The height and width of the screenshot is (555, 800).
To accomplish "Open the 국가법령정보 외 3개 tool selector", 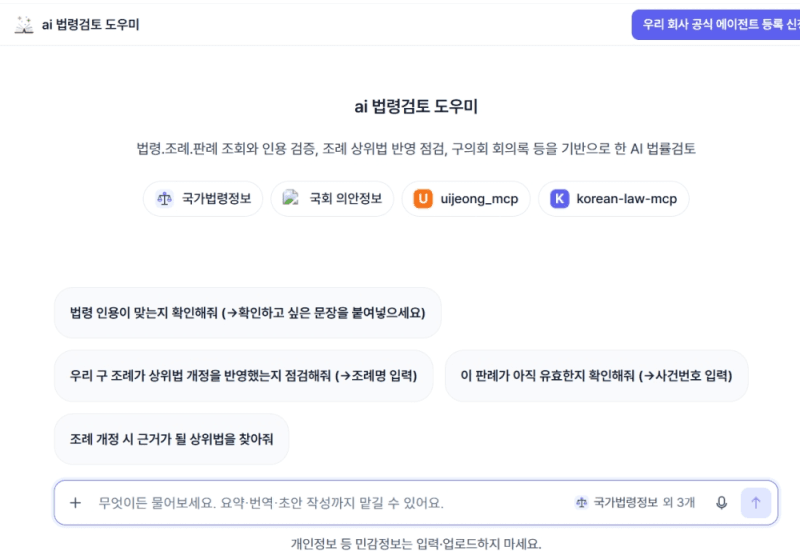I will coord(635,503).
